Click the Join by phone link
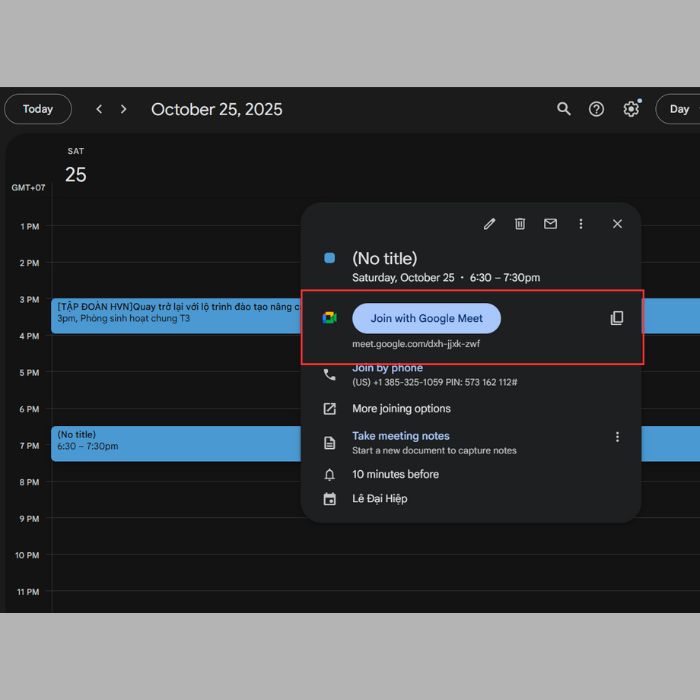This screenshot has width=700, height=700. click(388, 368)
